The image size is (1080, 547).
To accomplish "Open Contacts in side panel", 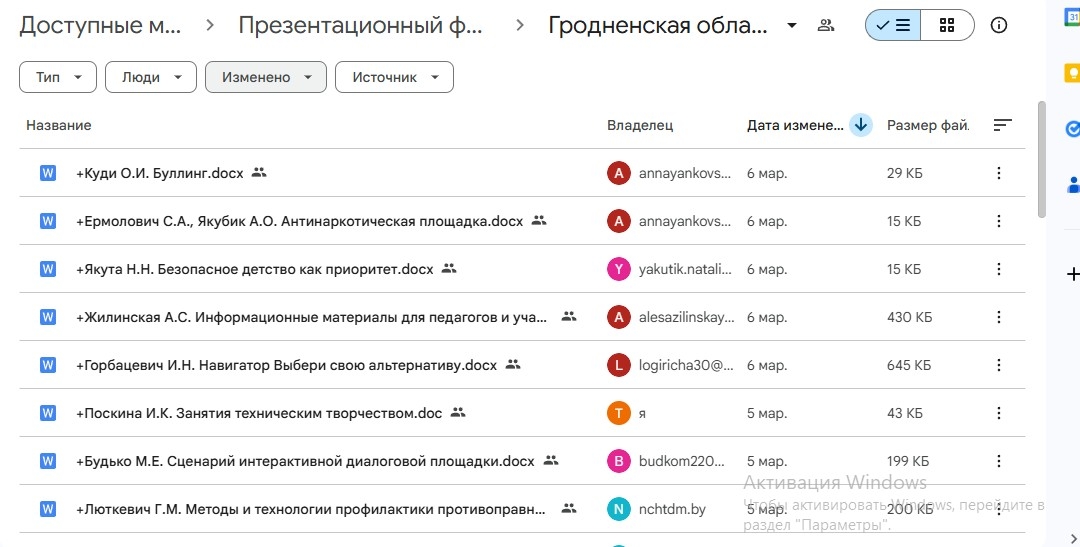I will click(1072, 184).
